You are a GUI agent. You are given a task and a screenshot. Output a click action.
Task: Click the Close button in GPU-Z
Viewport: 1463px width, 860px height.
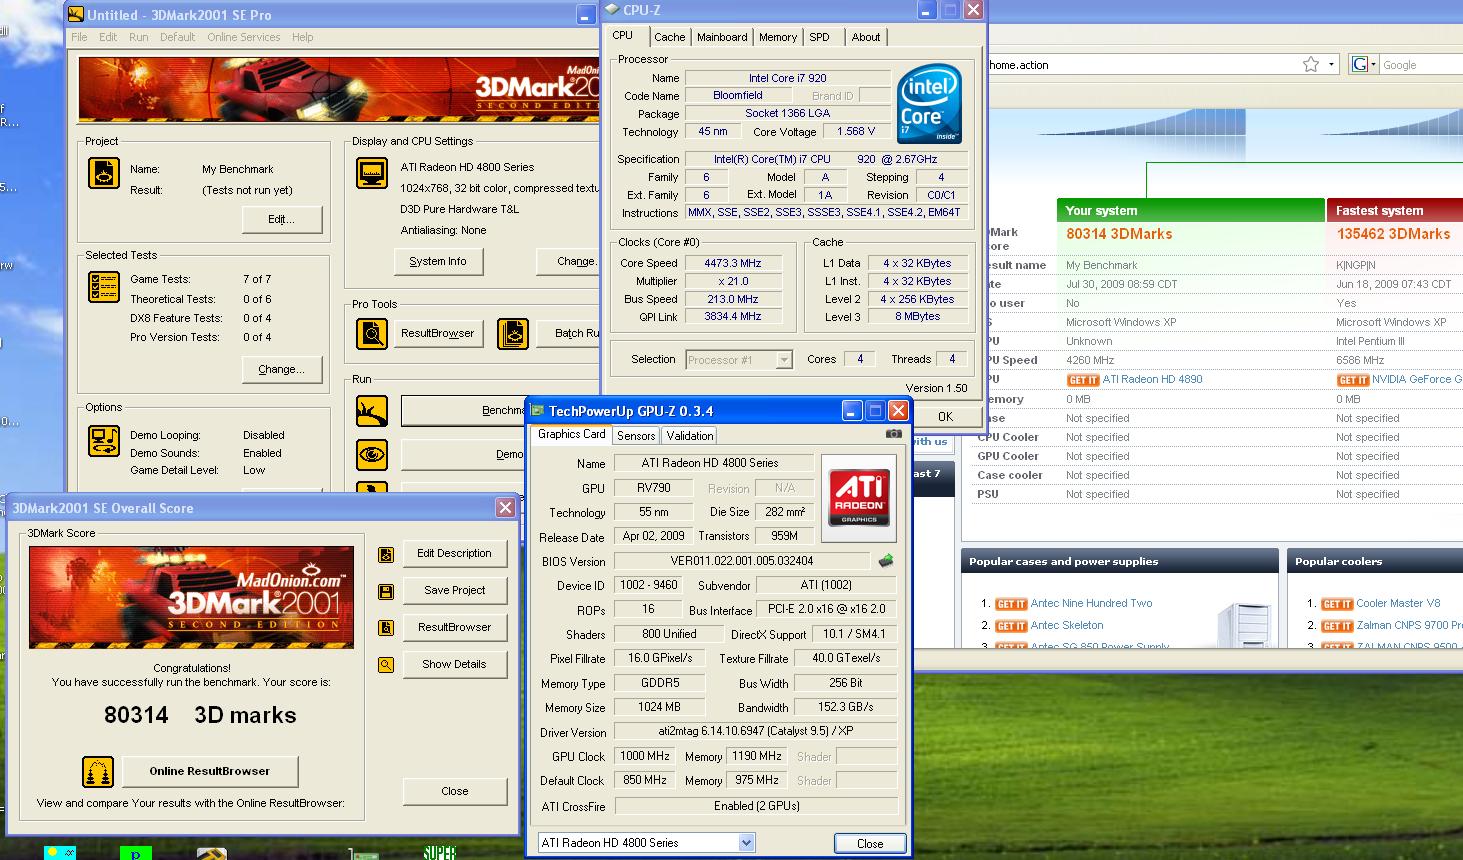(870, 843)
